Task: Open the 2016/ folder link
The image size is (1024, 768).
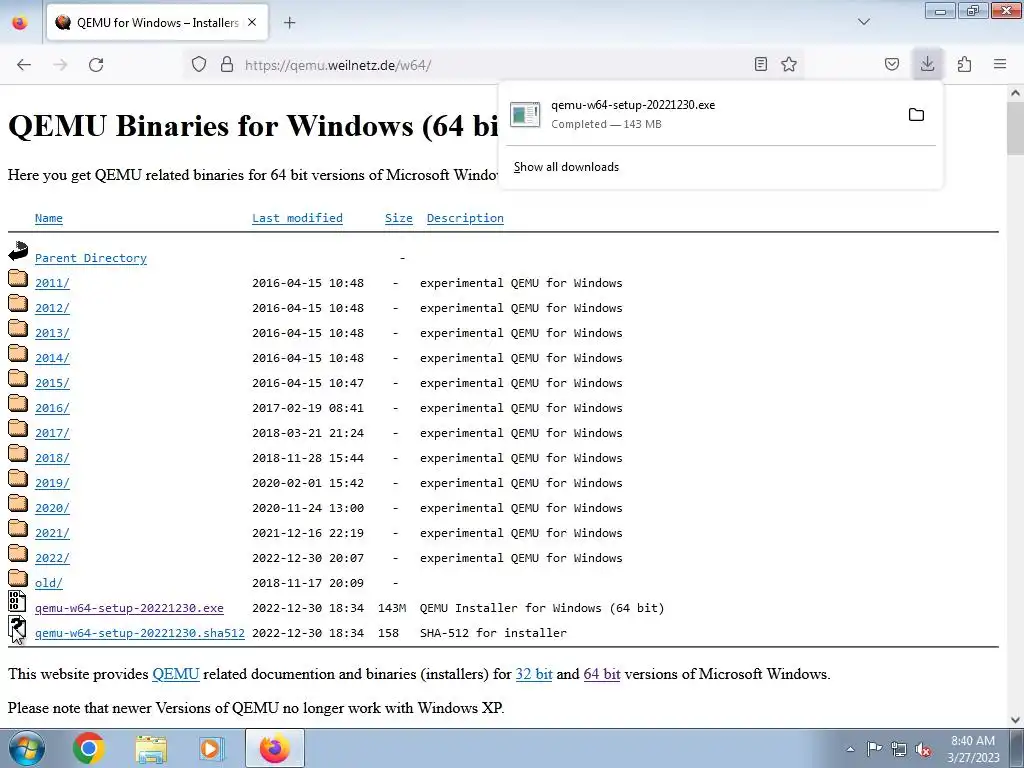Action: click(52, 408)
